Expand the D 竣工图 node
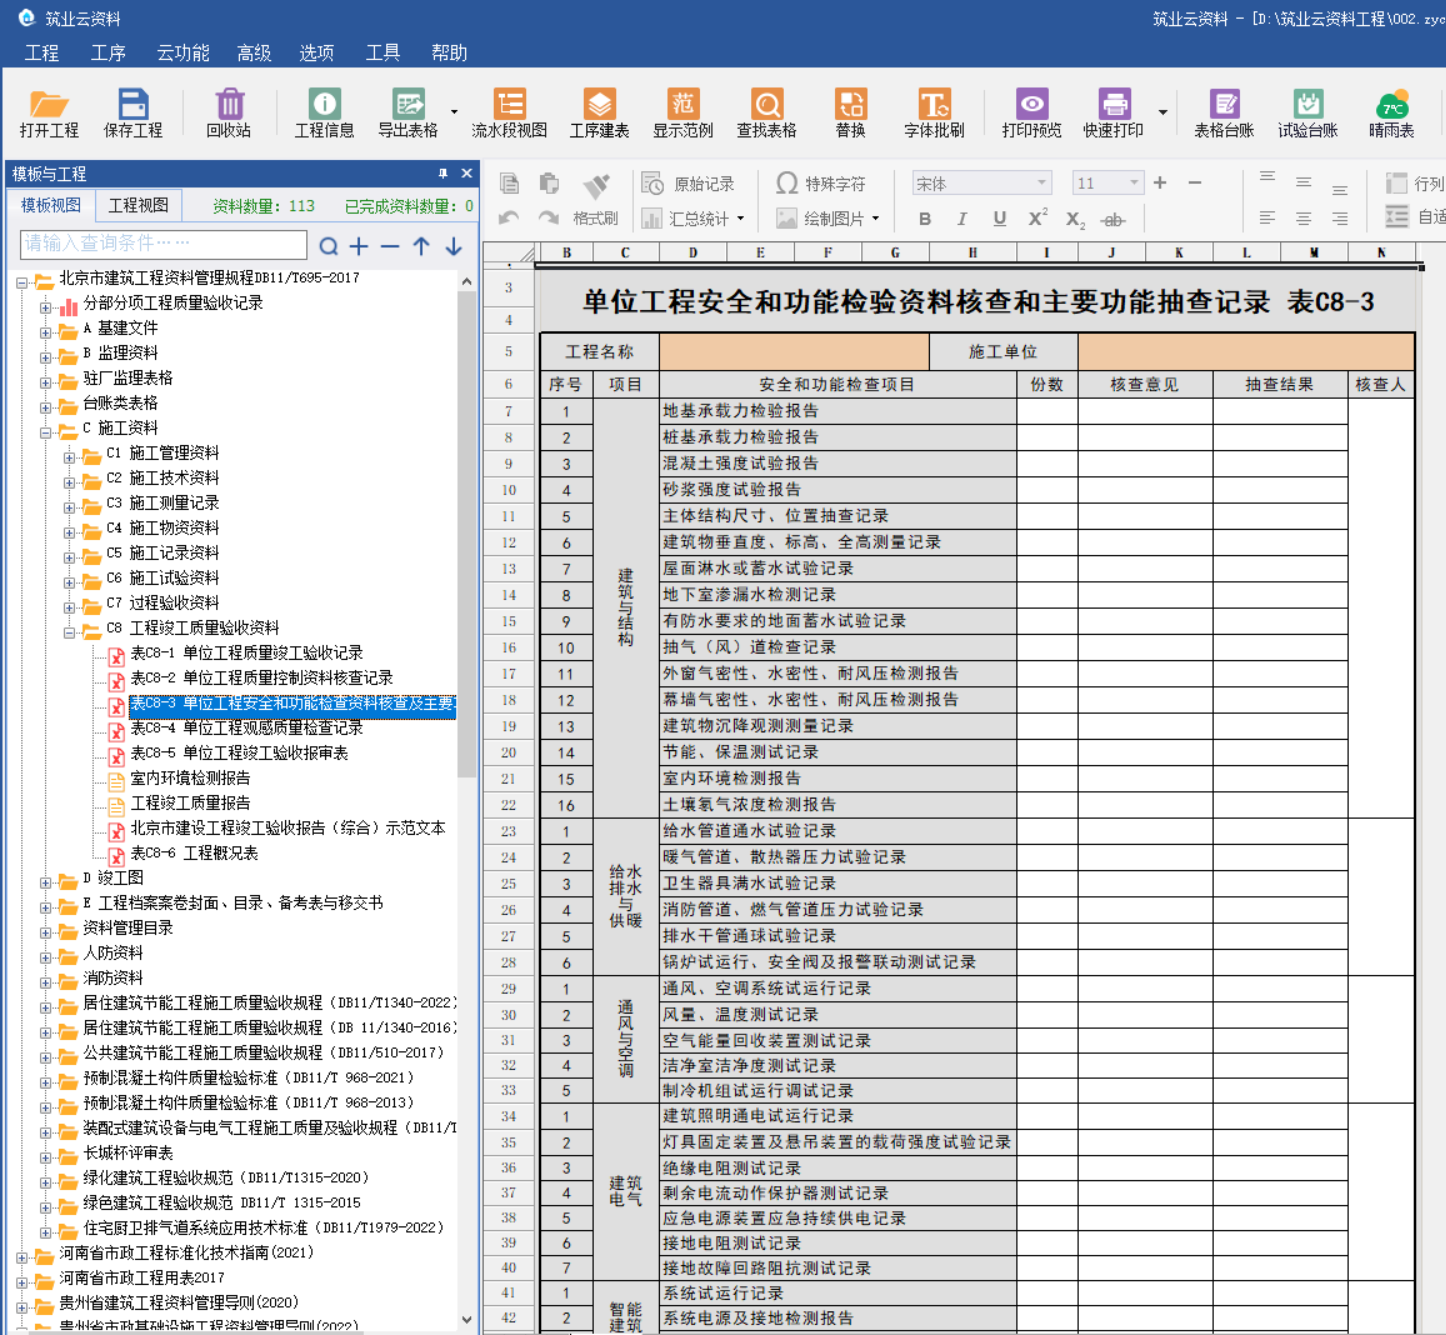This screenshot has width=1446, height=1335. point(45,883)
